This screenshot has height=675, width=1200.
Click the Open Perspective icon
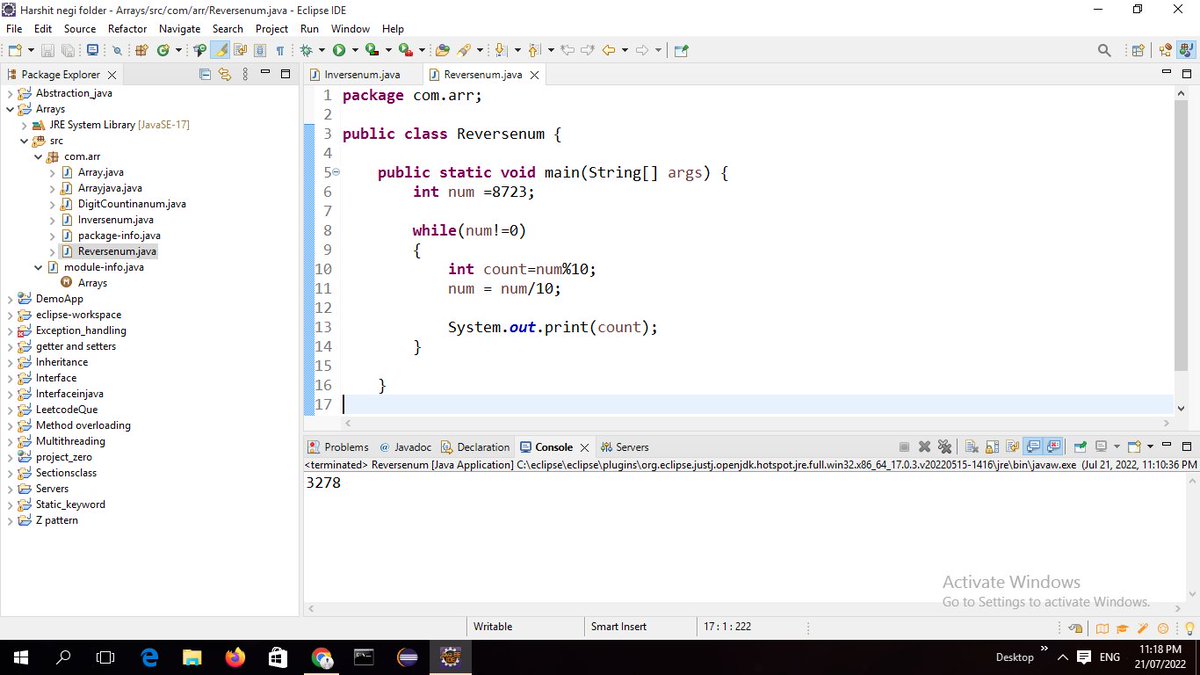coord(1139,50)
